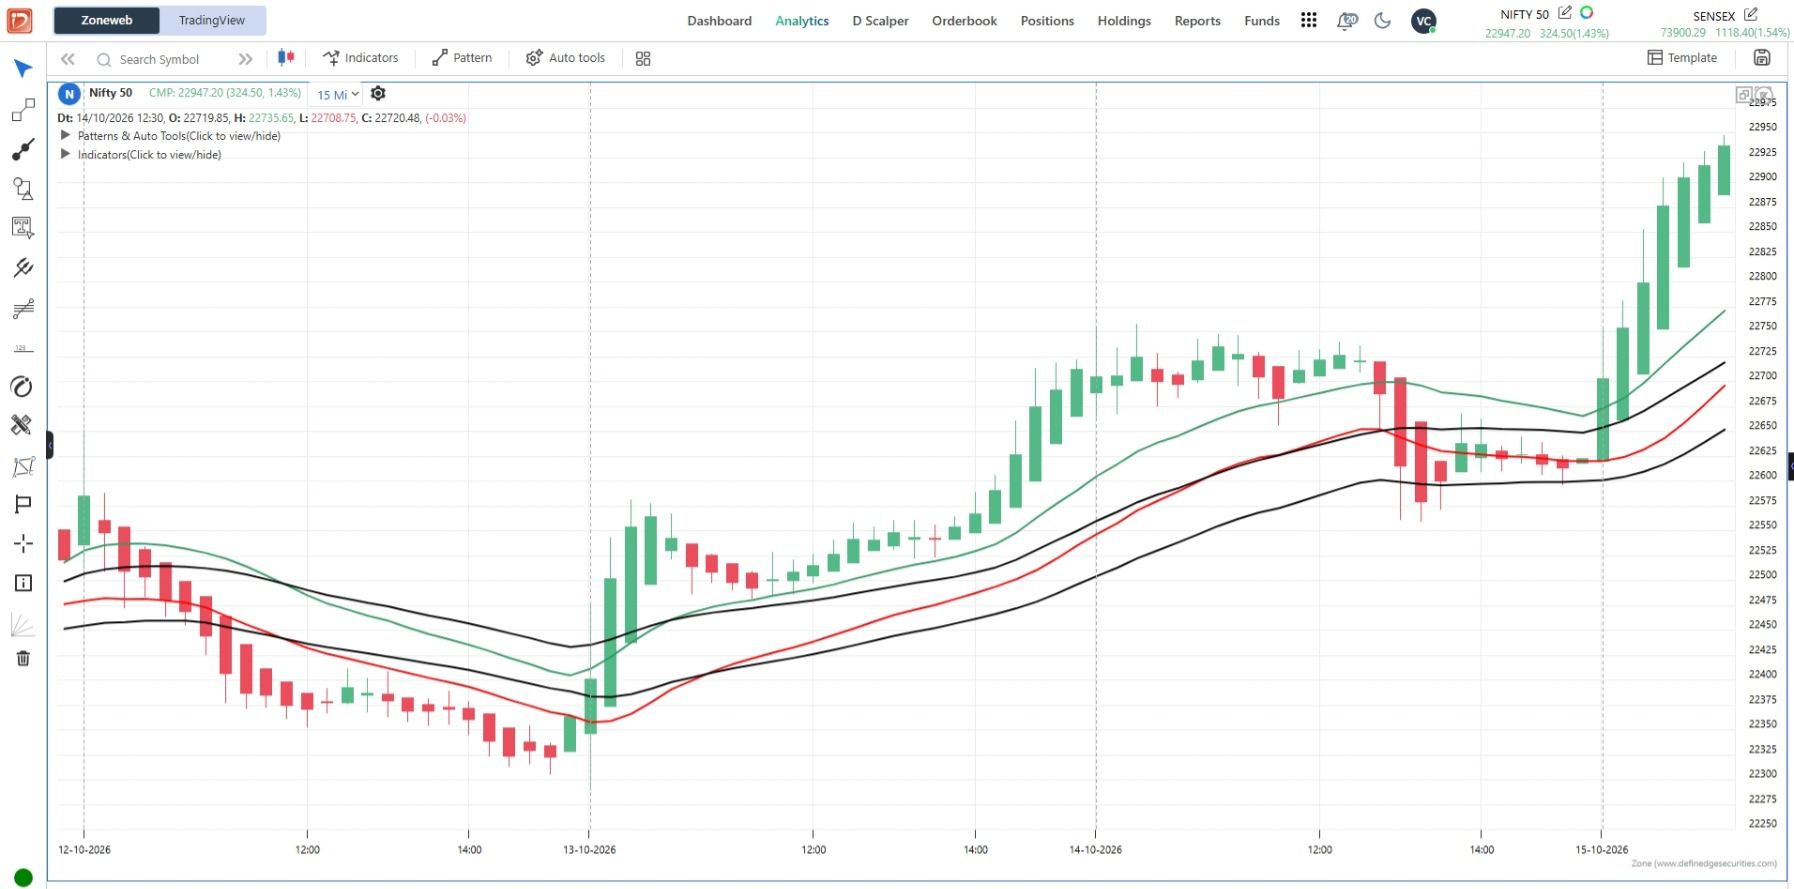Screen dimensions: 1794x889
Task: Open the Dashboard tab
Action: [719, 21]
